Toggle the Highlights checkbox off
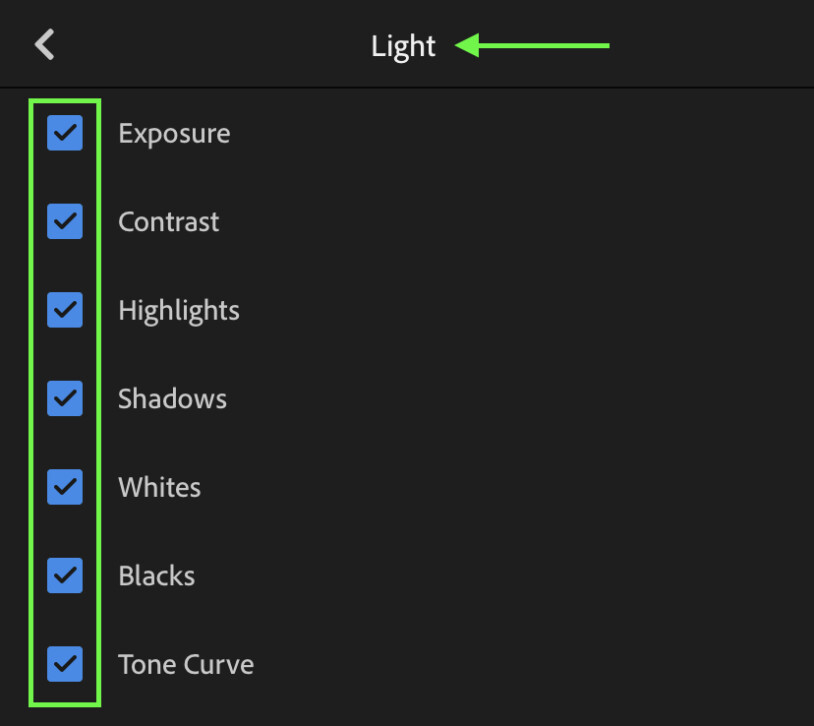814x726 pixels. pos(65,310)
